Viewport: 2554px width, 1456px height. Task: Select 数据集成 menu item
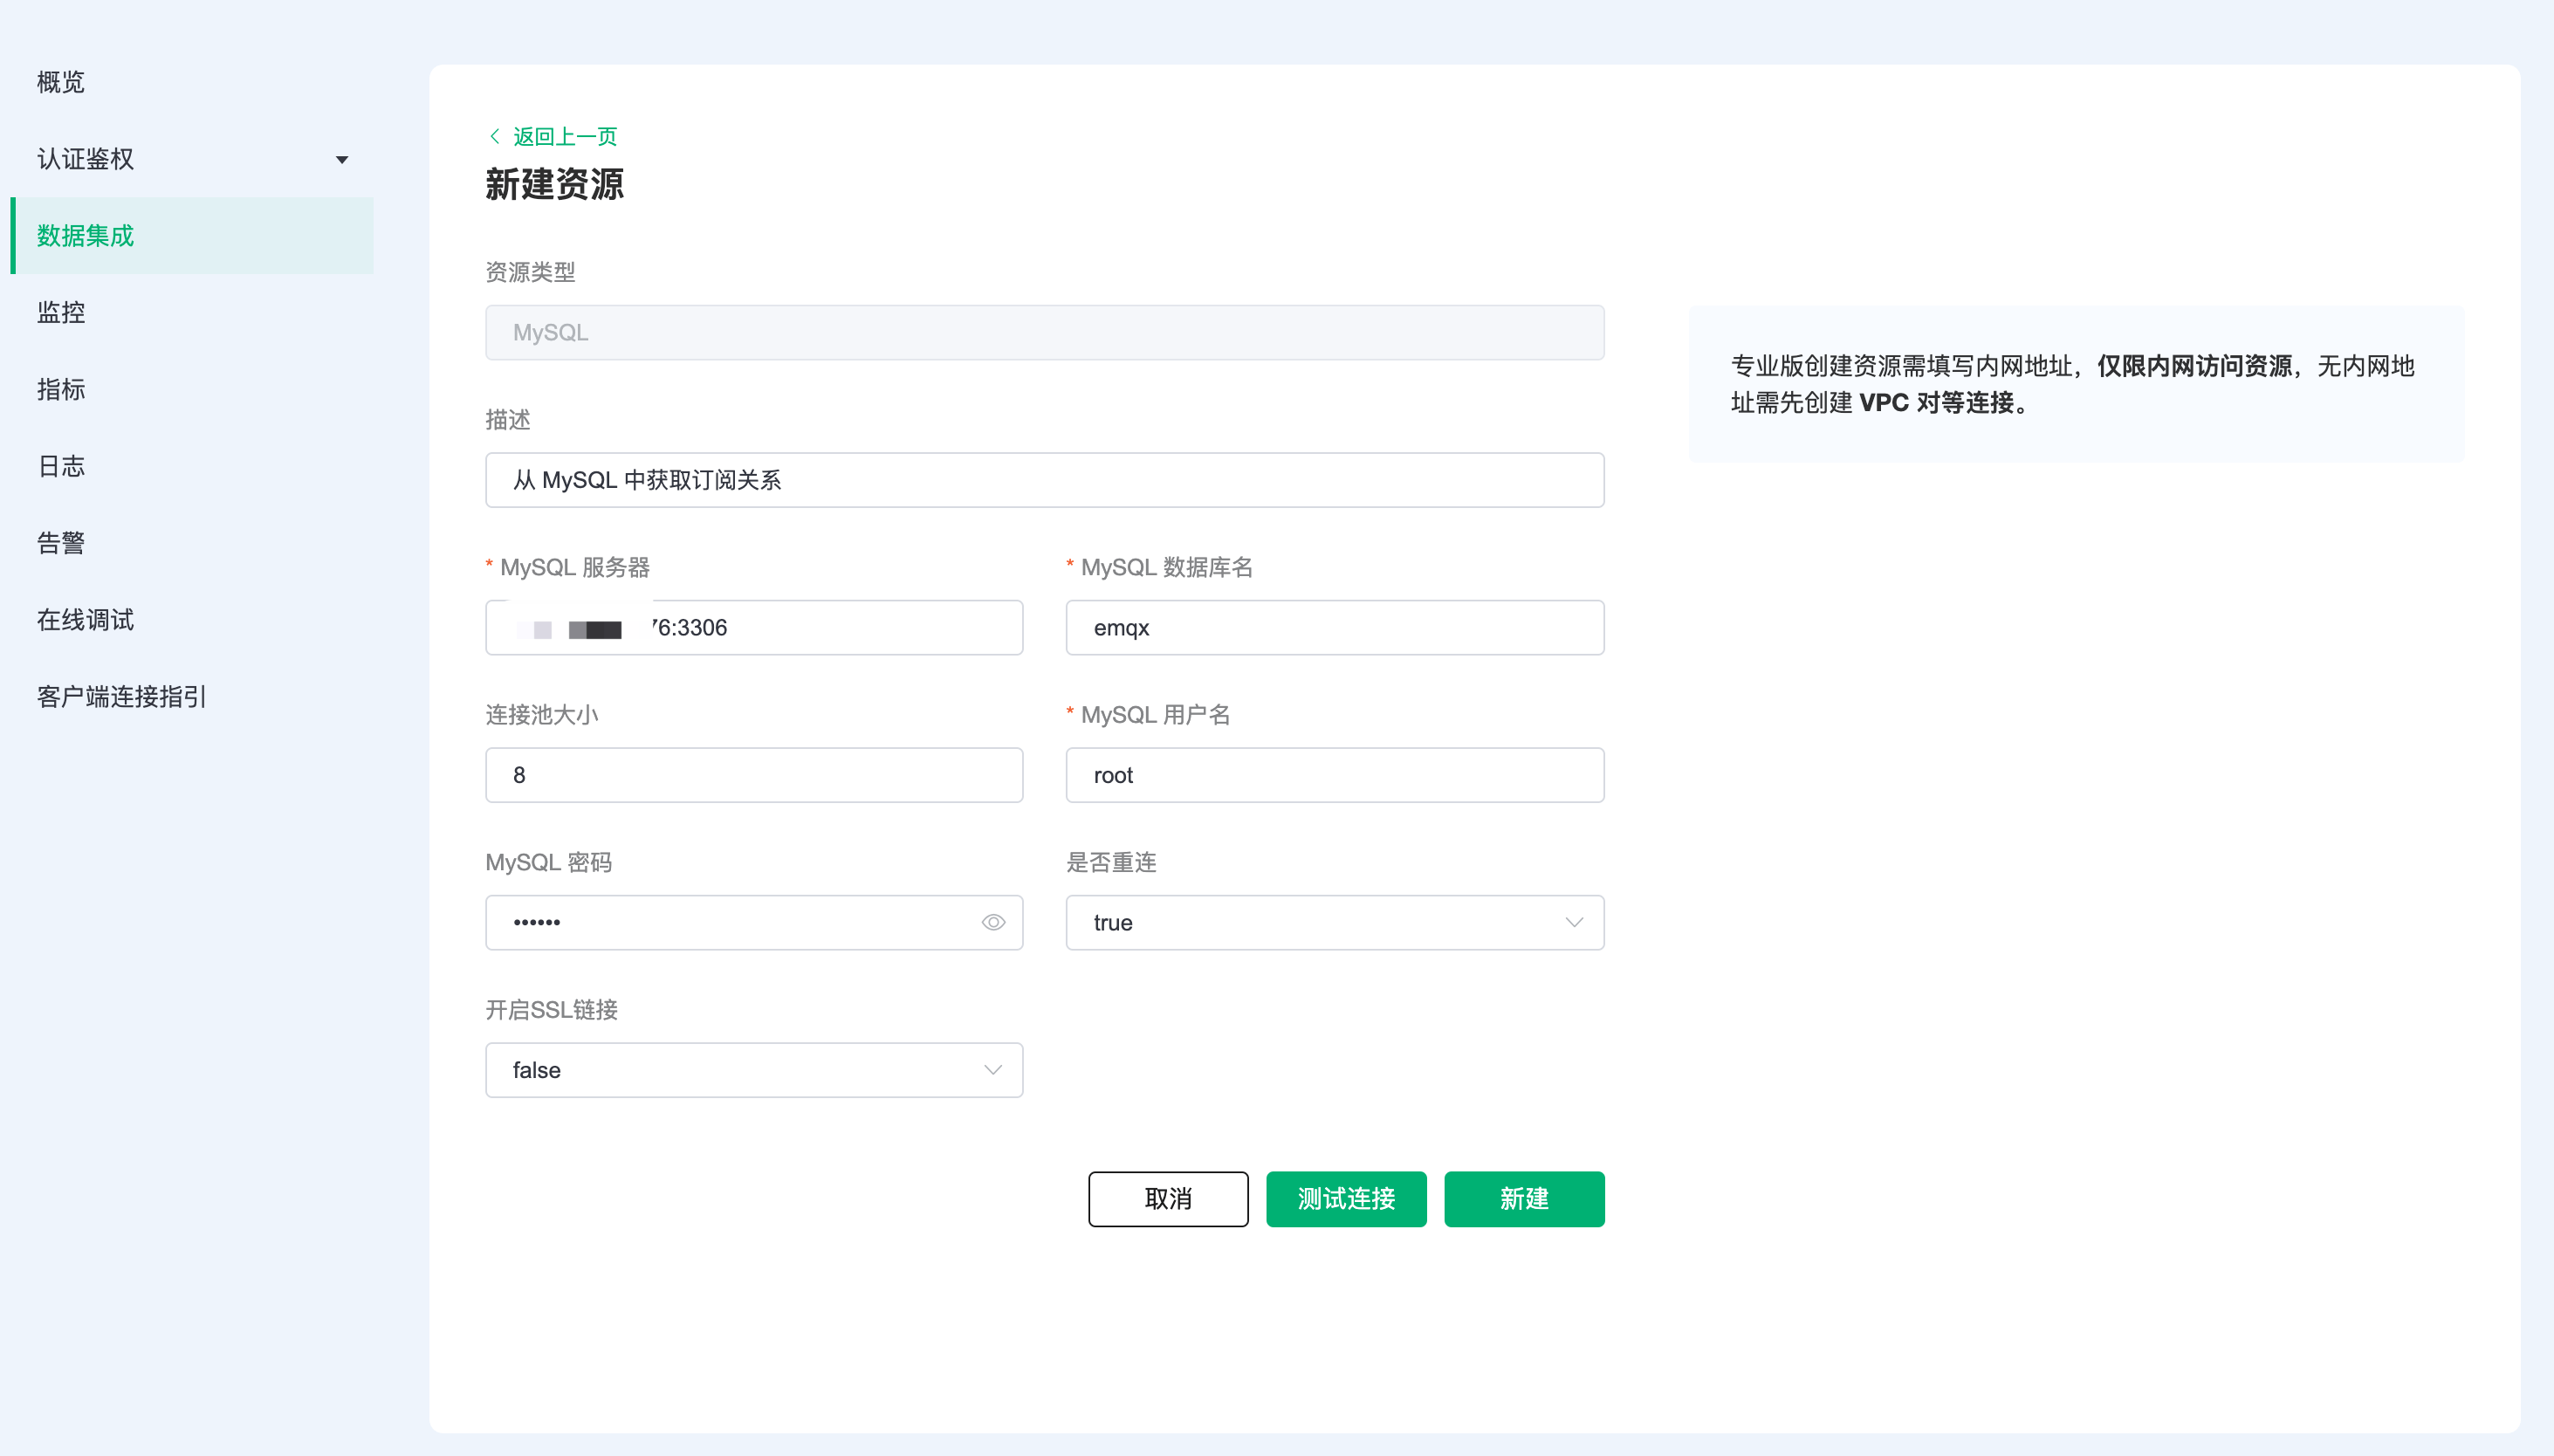click(86, 236)
